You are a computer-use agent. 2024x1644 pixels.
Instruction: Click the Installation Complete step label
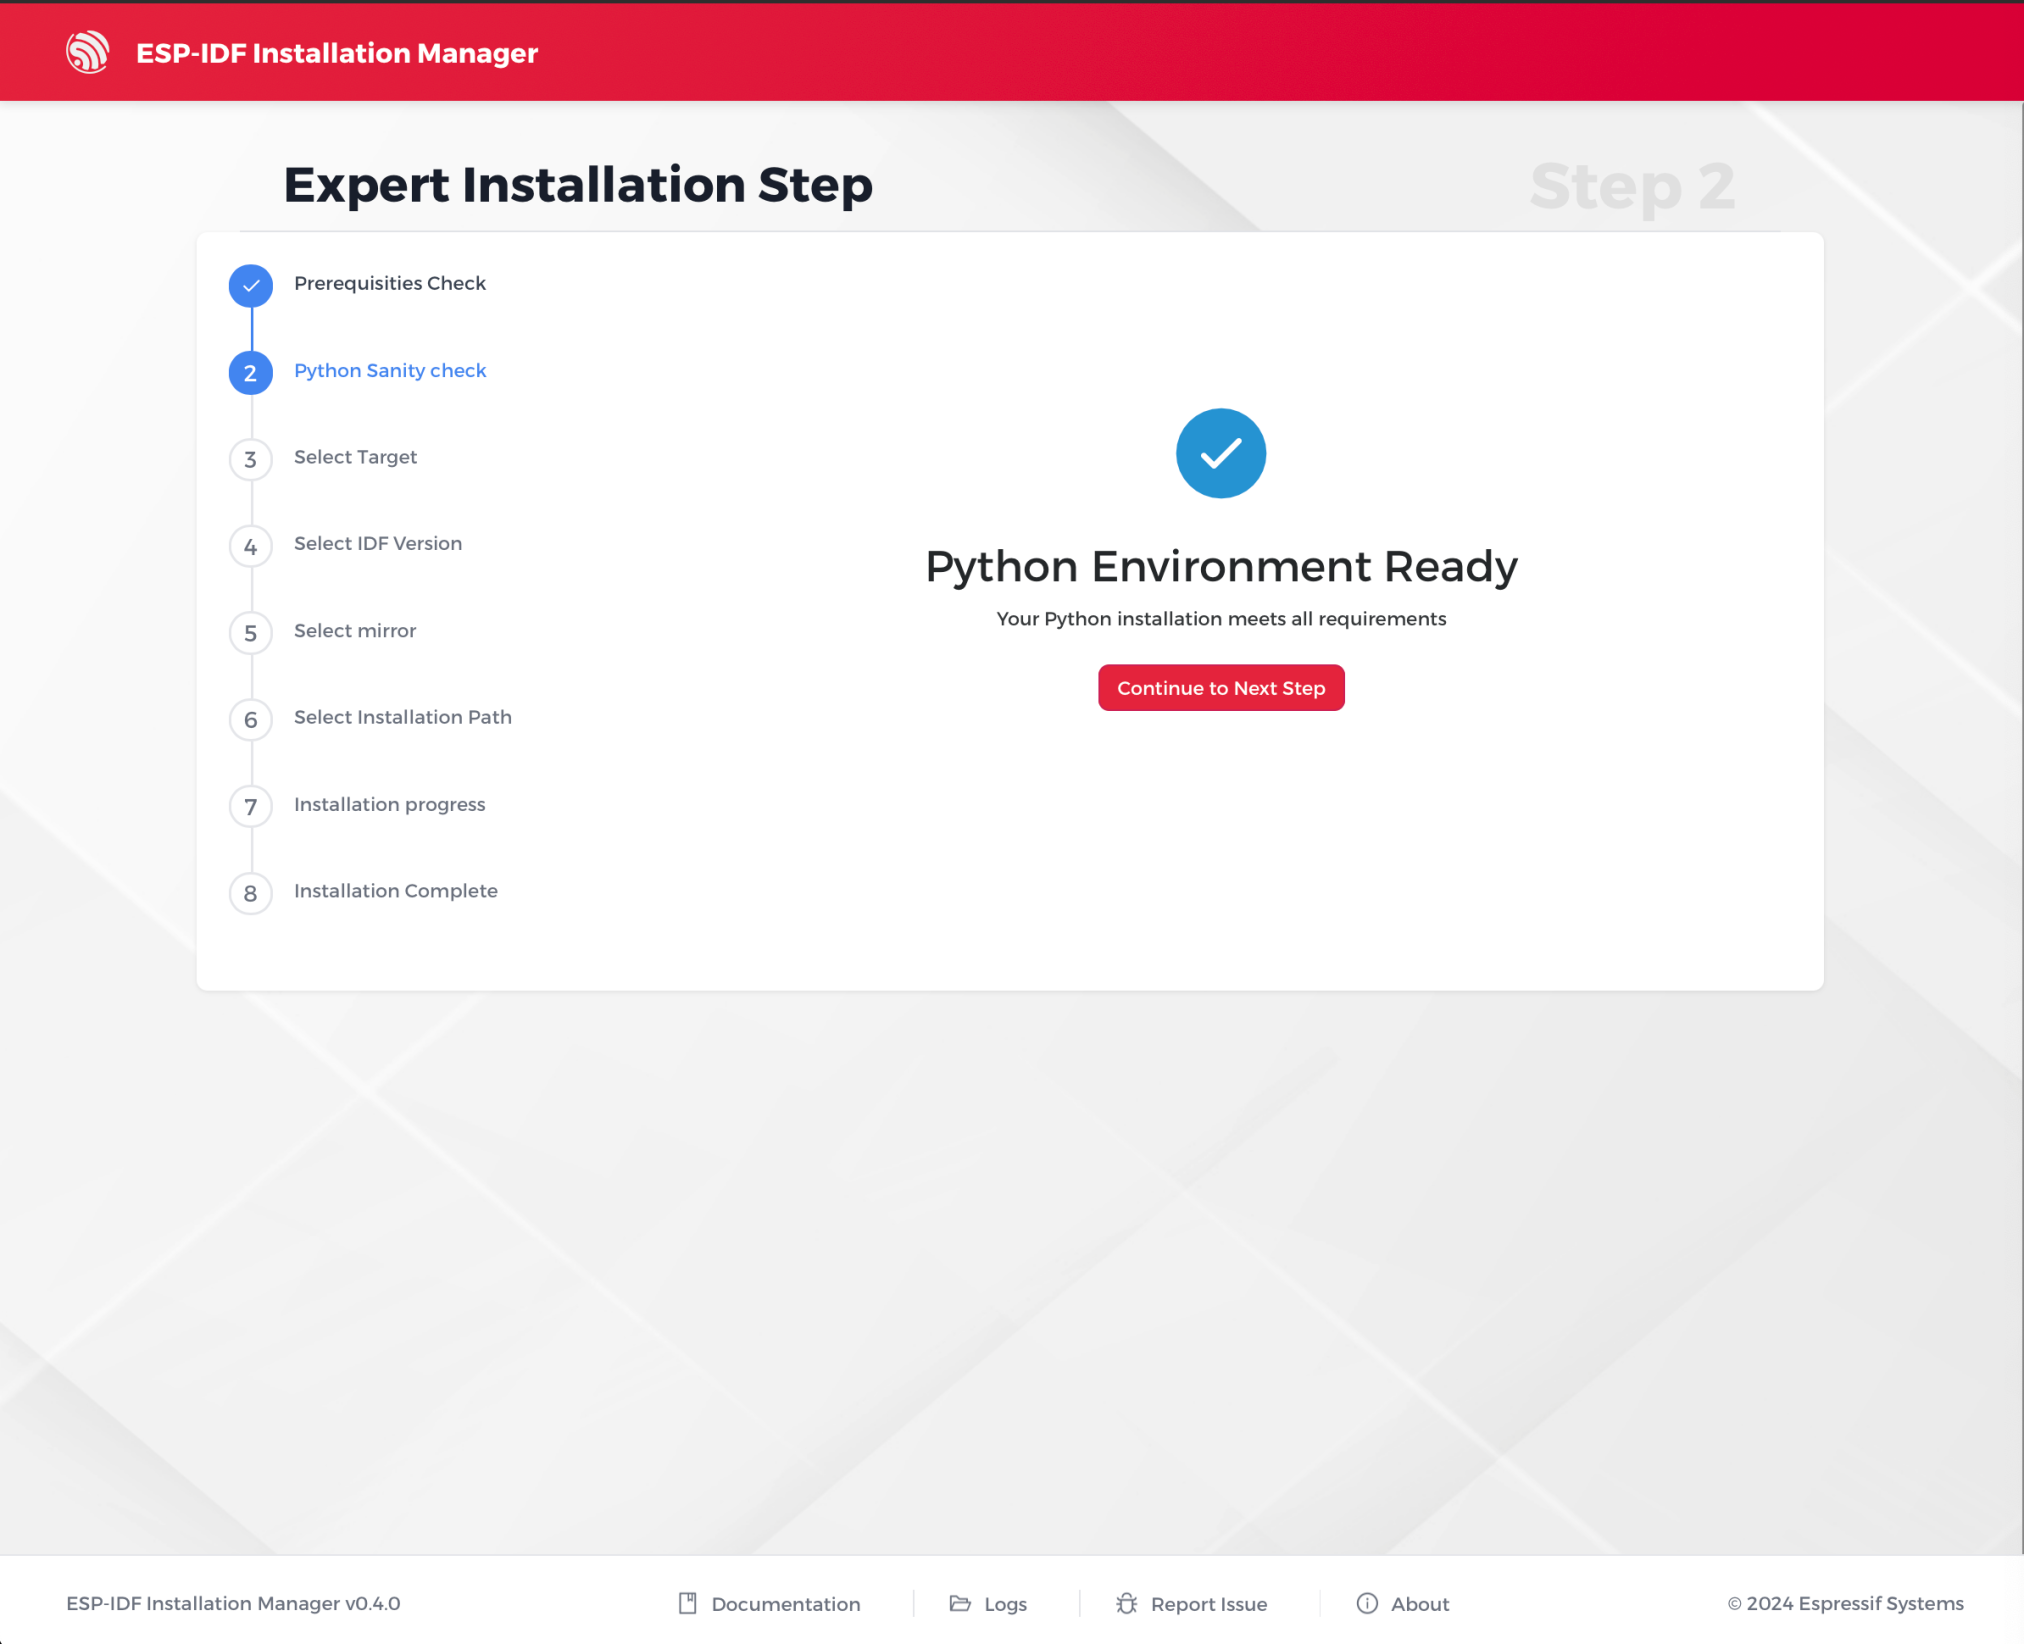[x=395, y=890]
